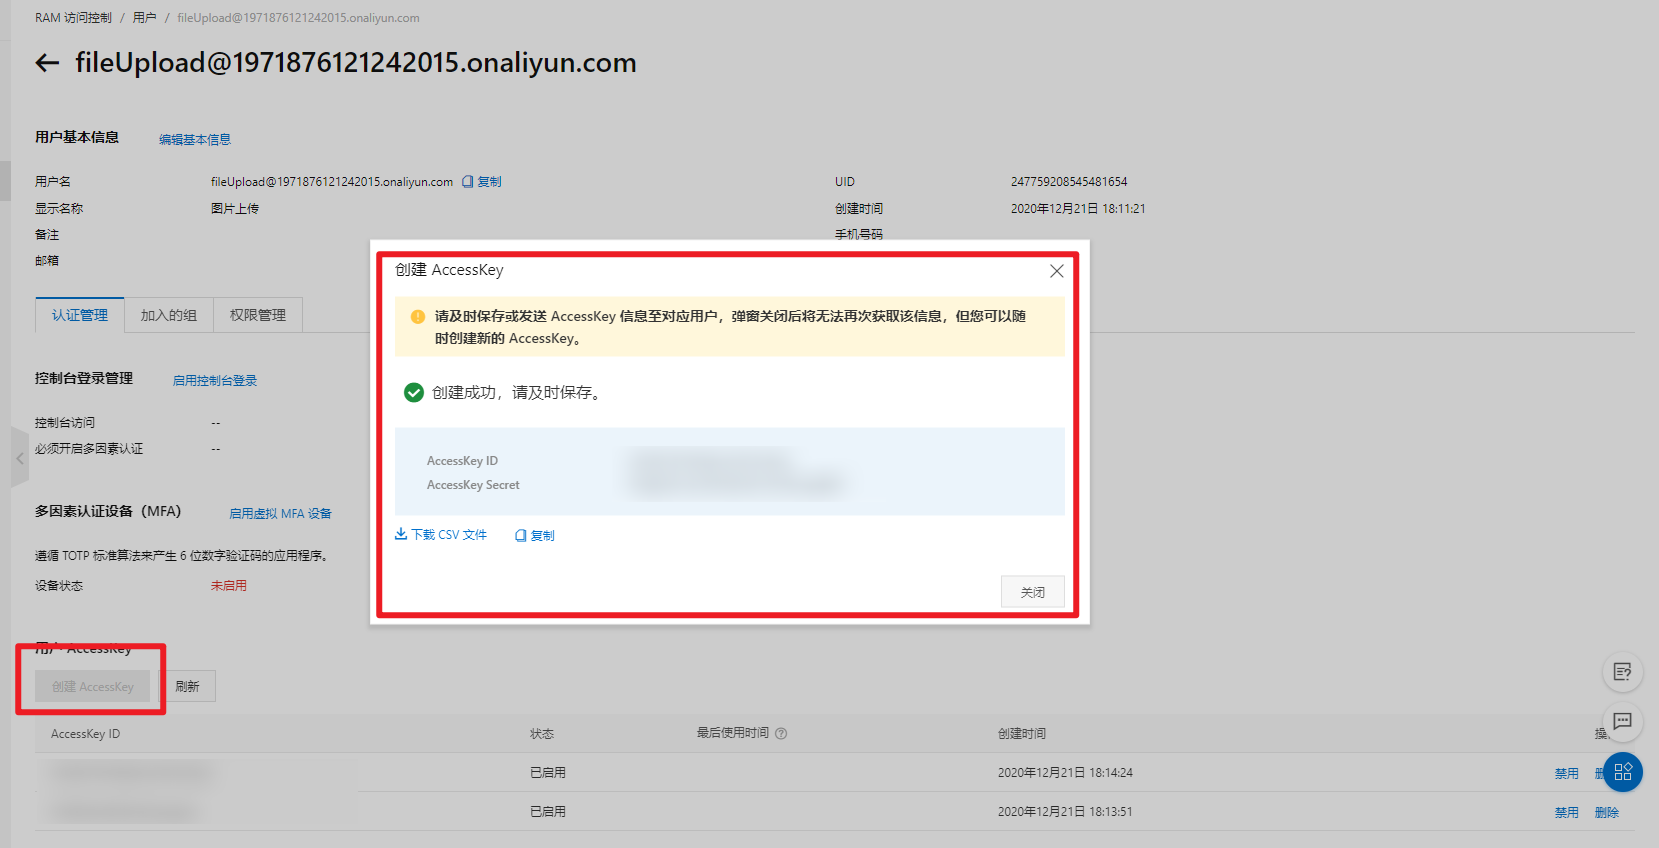
Task: Copy the username with the copy icon
Action: point(481,182)
